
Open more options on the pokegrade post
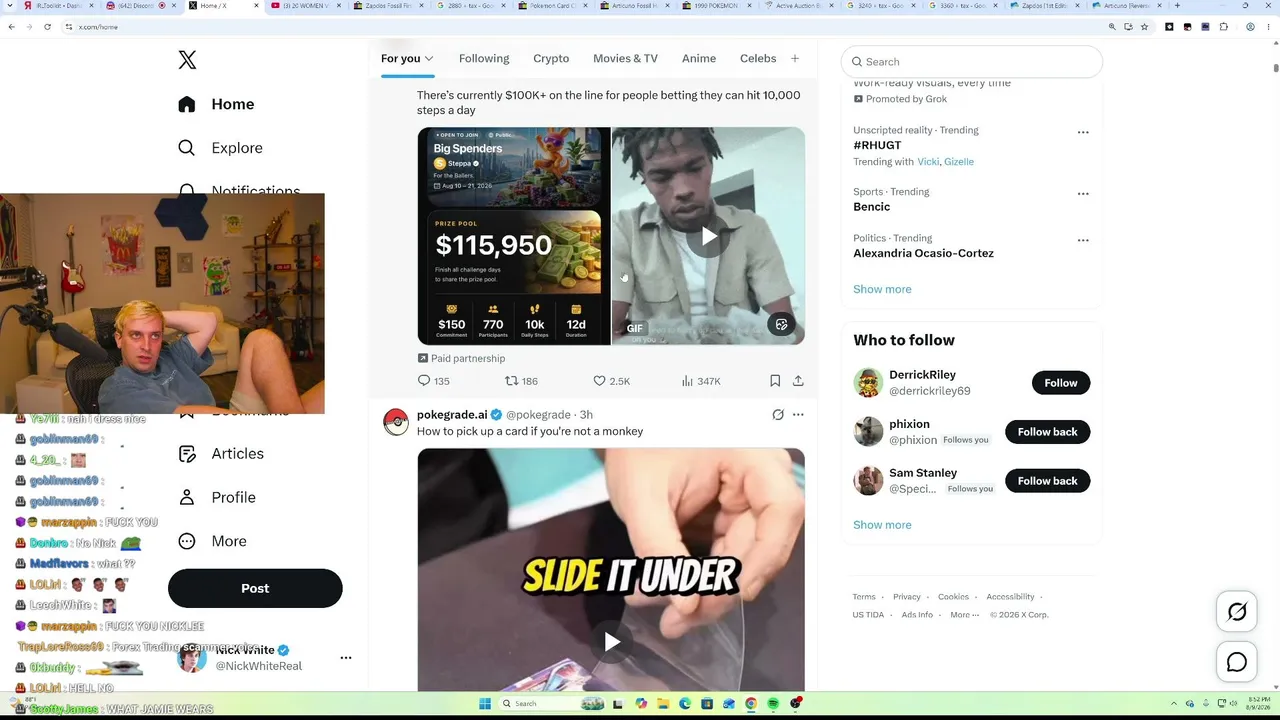coord(798,415)
